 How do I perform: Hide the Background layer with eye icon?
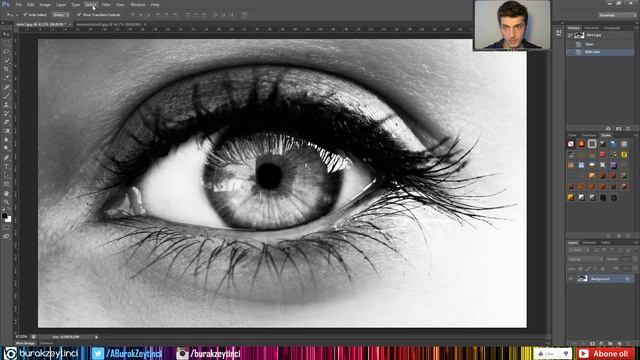tap(571, 279)
